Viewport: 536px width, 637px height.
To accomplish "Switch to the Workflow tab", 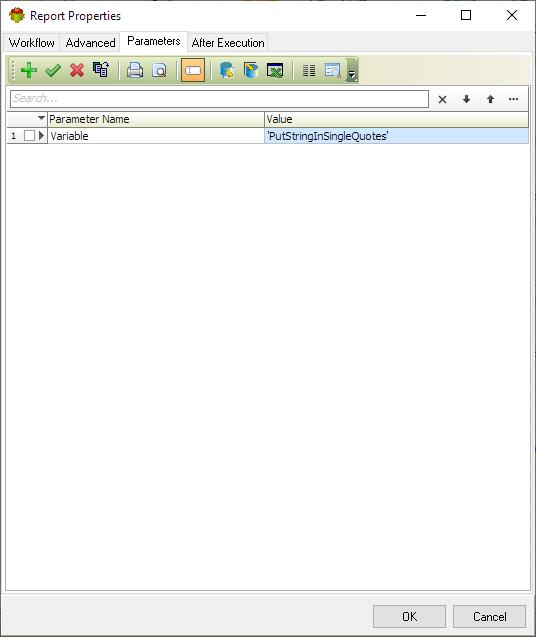I will [32, 43].
